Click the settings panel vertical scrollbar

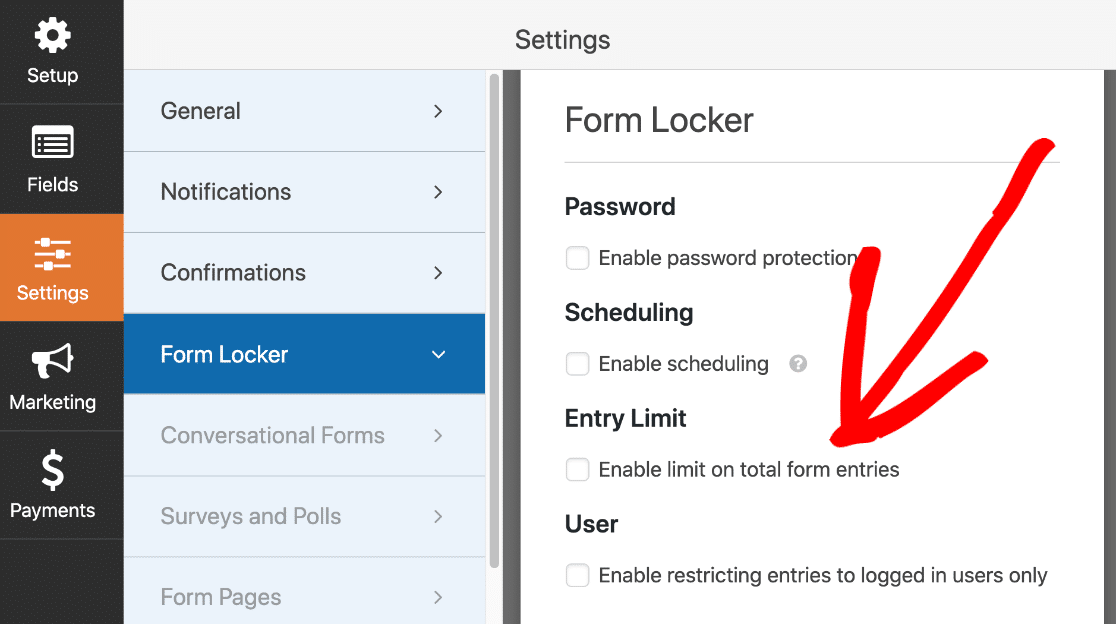[x=495, y=320]
